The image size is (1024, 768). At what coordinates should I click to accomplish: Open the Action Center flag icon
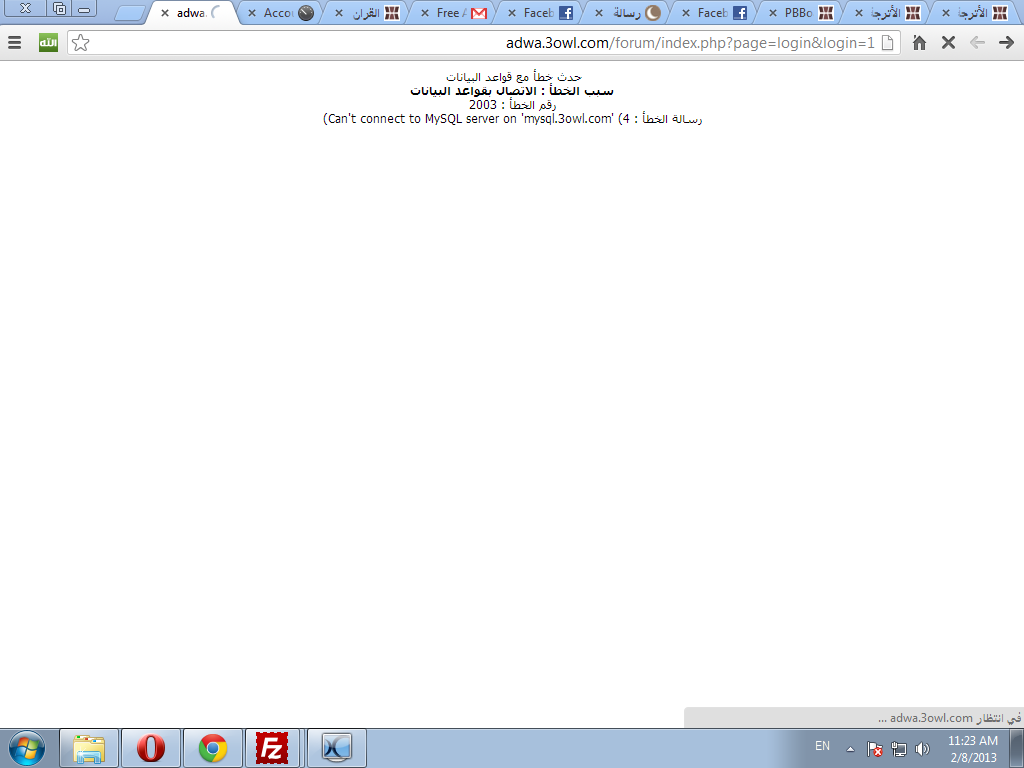[x=875, y=749]
